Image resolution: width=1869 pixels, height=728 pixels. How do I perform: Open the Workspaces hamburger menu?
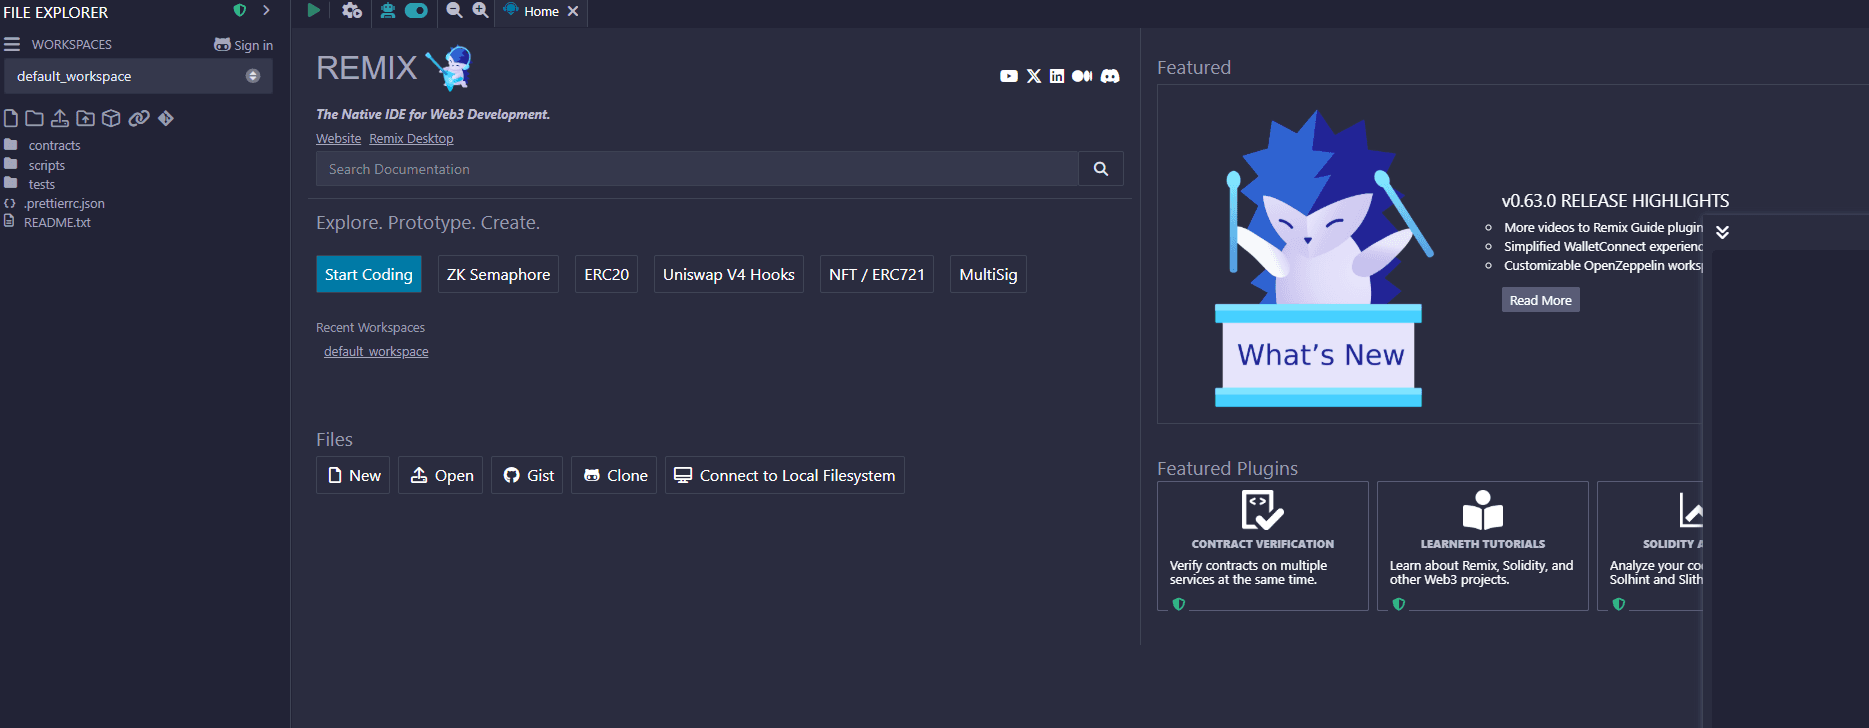point(12,44)
